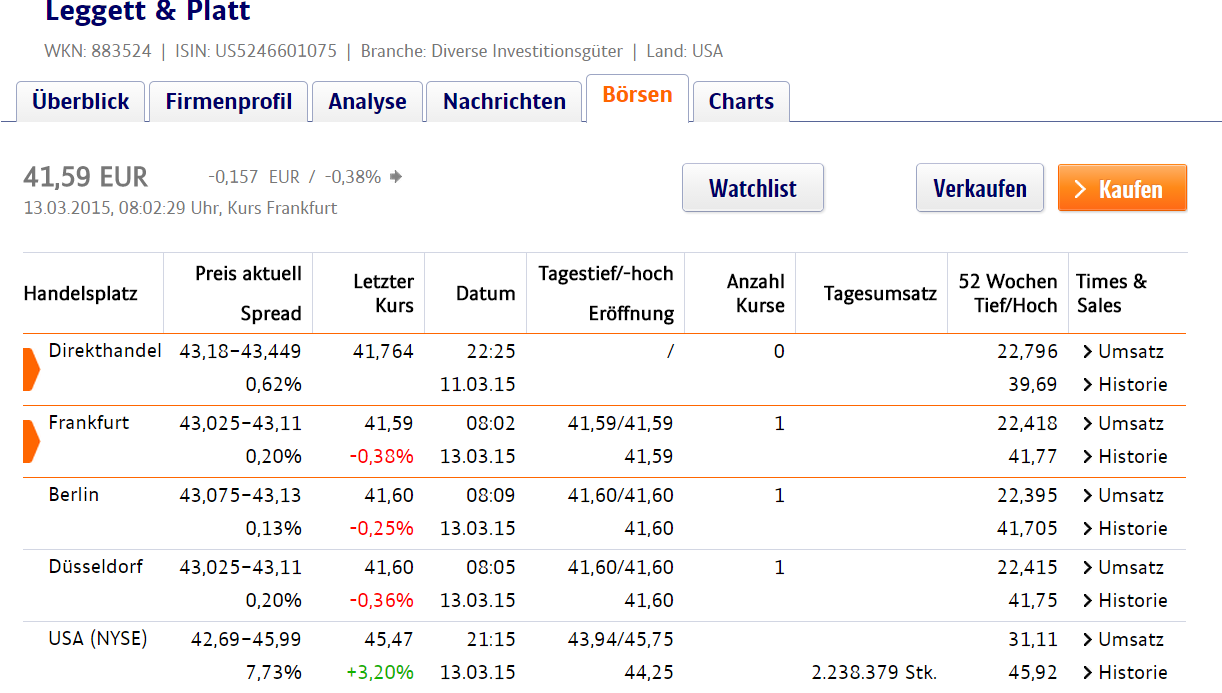Screen dimensions: 1222x693
Task: Click the orange Kaufen button
Action: (x=1122, y=188)
